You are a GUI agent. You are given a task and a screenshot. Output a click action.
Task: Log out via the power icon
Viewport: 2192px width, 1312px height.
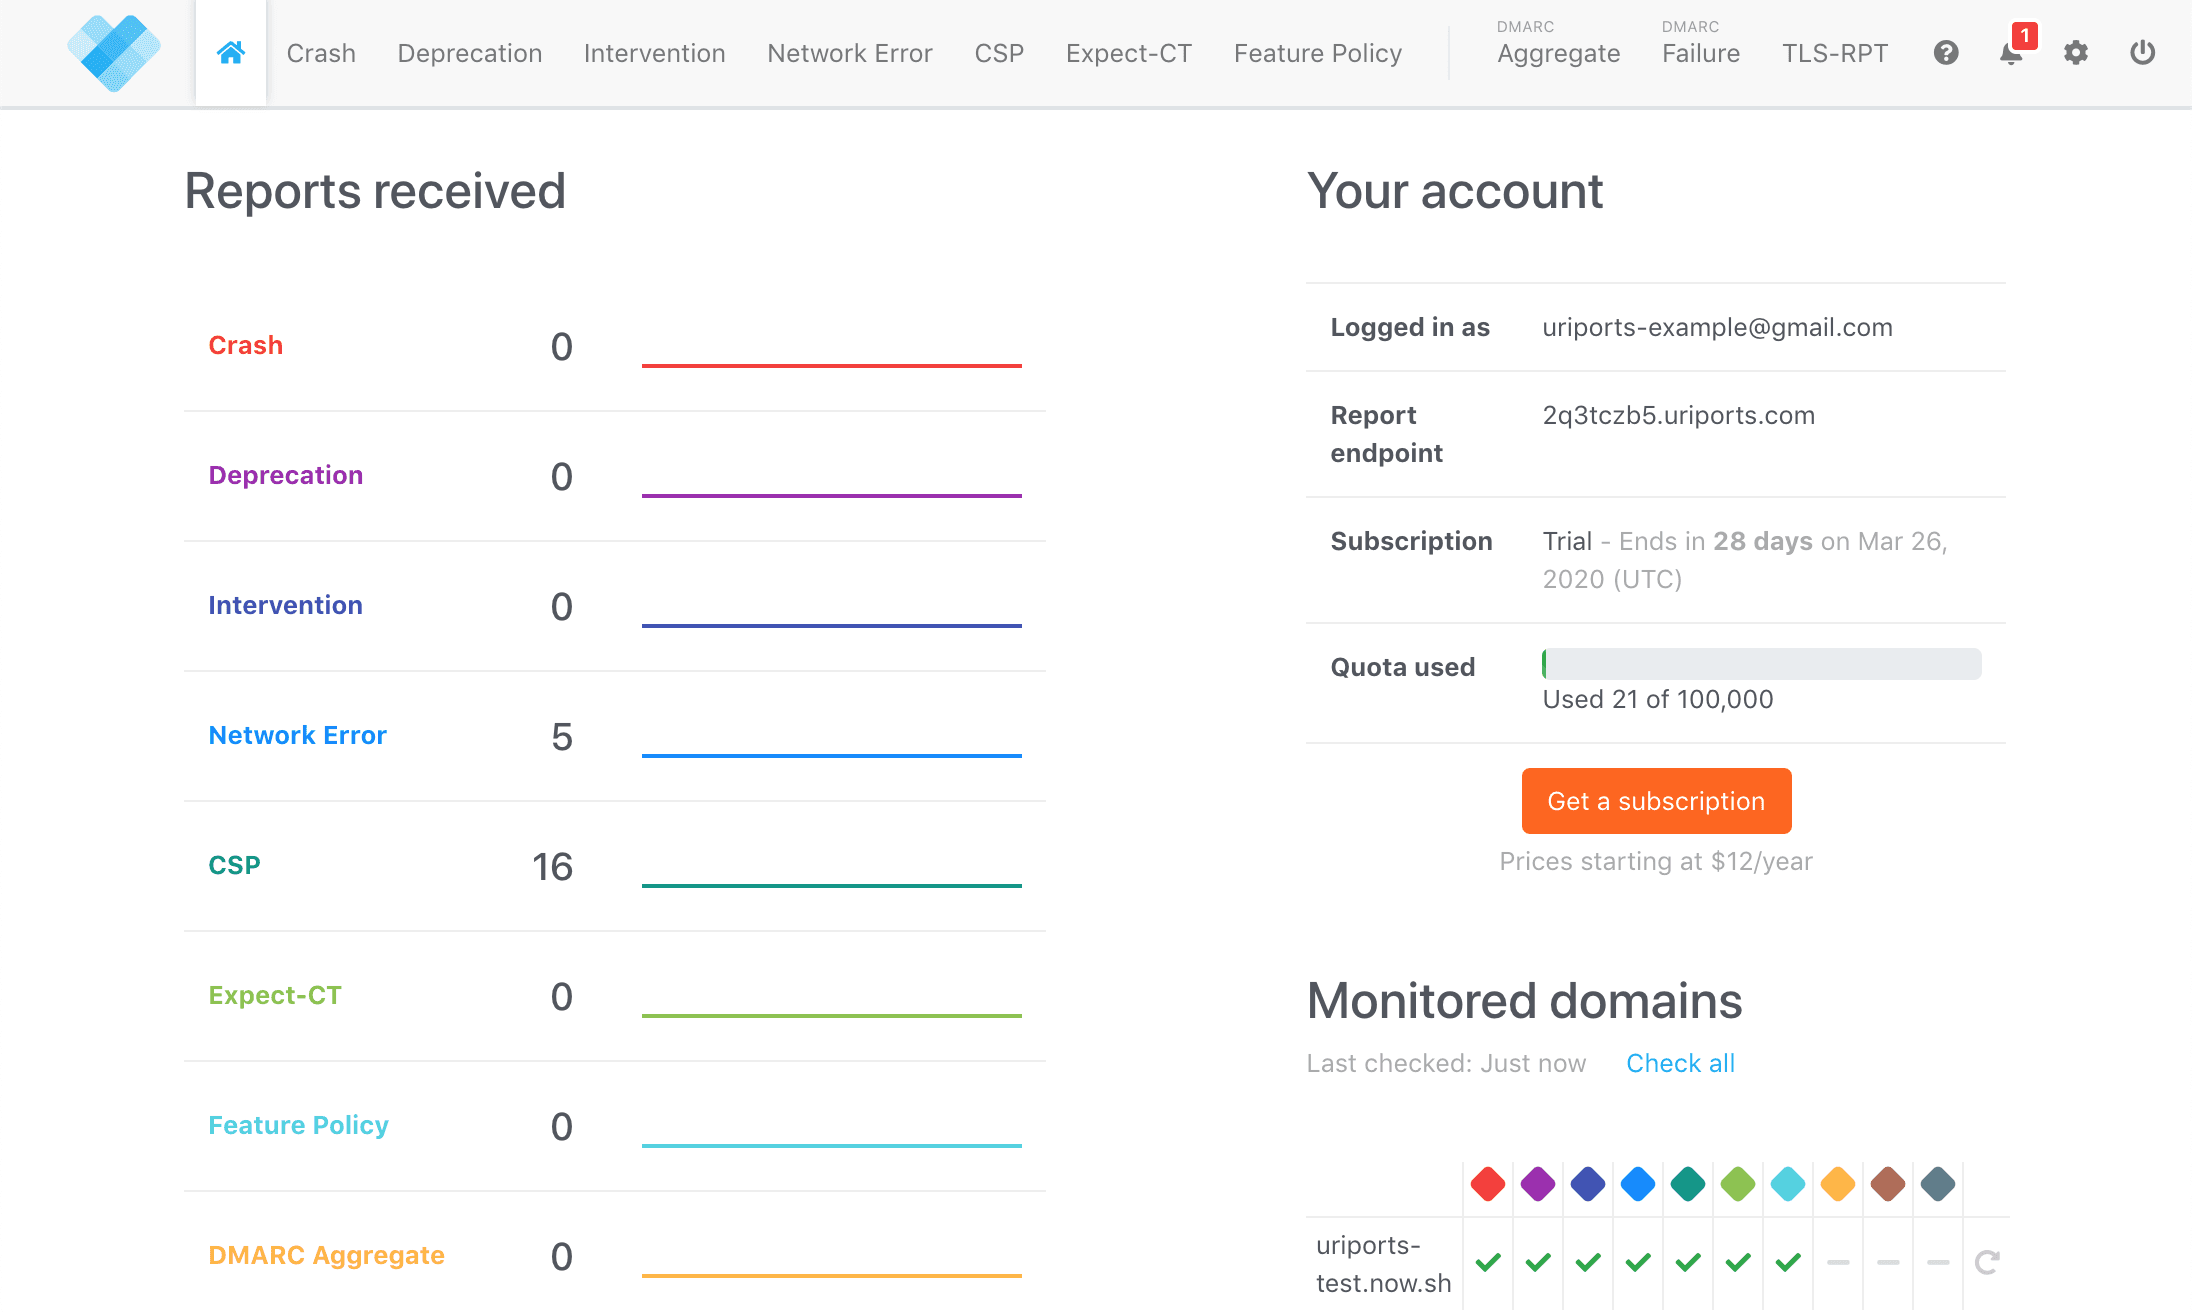pos(2142,52)
